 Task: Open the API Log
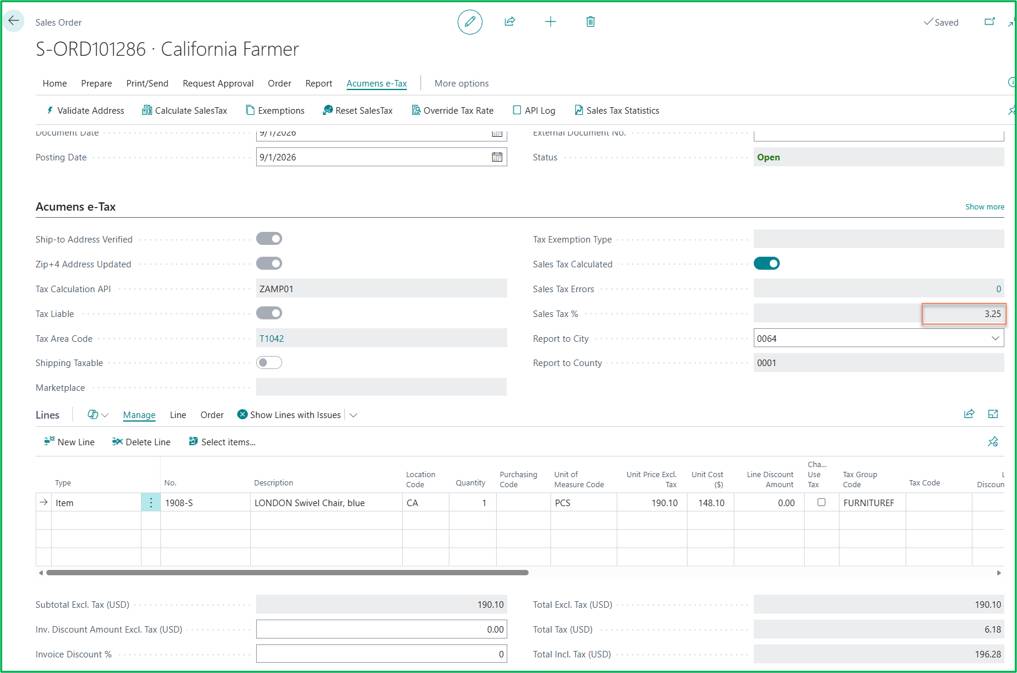tap(534, 111)
